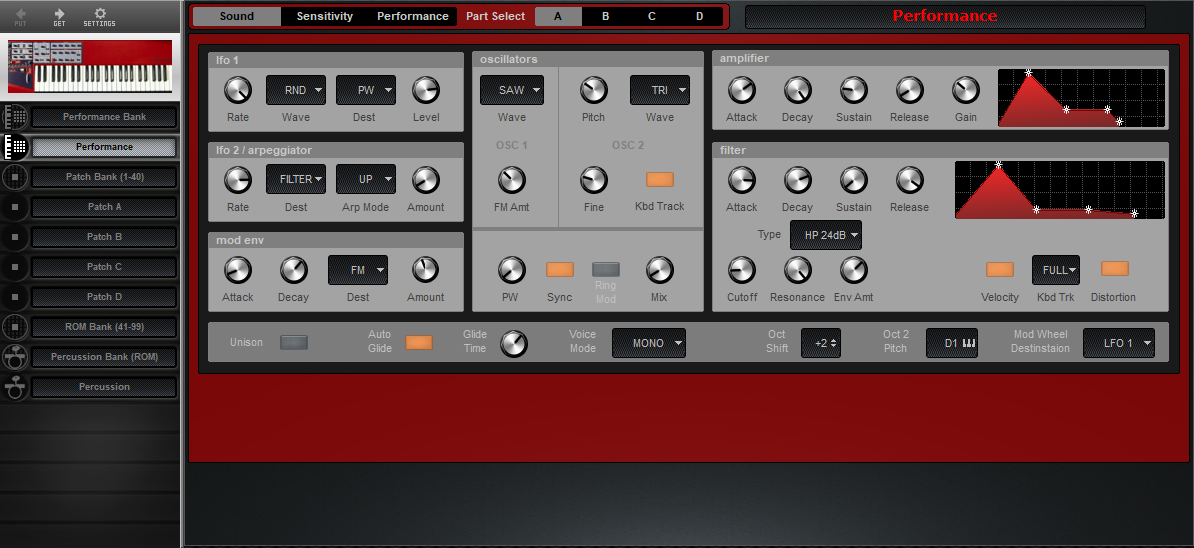
Task: Toggle the Unison switch
Action: 294,342
